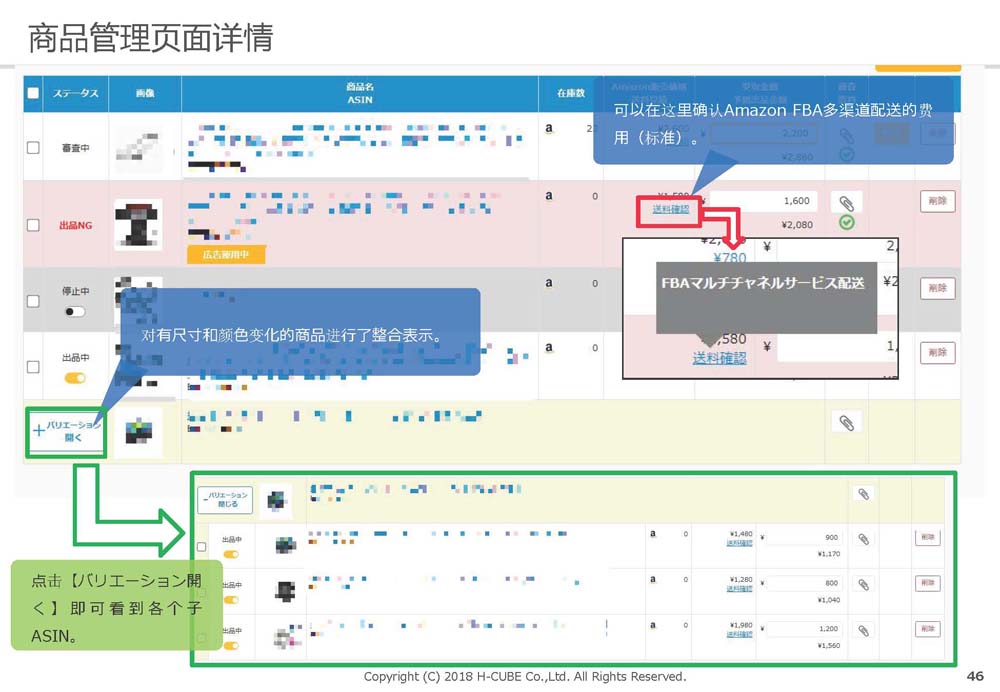Click 削除 button in the 停止中 row

937,288
